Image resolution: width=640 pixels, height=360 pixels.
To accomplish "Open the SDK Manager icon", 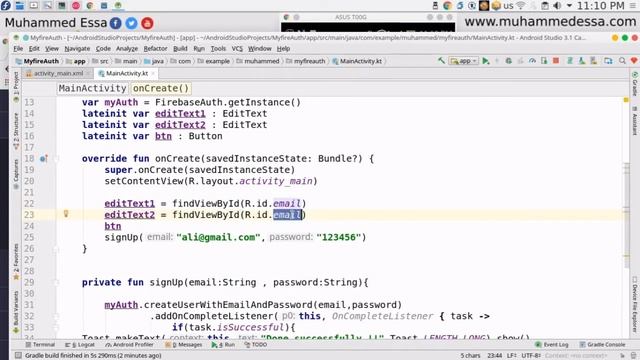I will coord(593,61).
